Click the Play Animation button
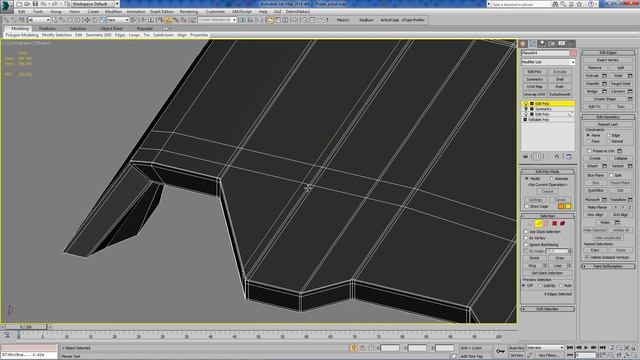This screenshot has height=360, width=640. tap(587, 347)
